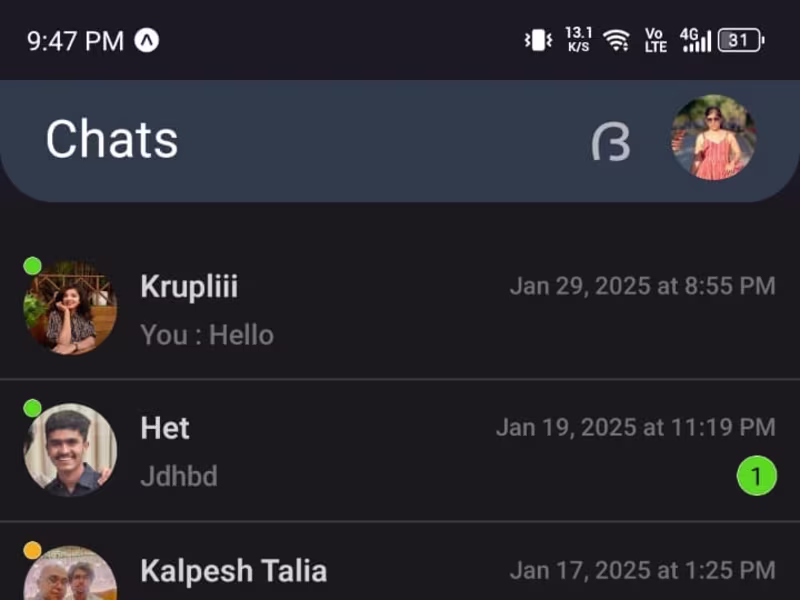The width and height of the screenshot is (800, 600).
Task: Tap the "You : Hello" message preview
Action: (207, 334)
